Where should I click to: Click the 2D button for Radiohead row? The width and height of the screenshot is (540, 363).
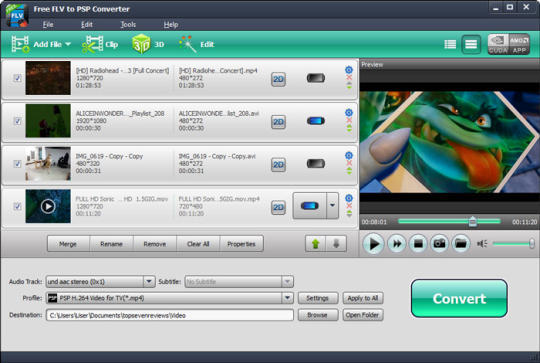pos(278,79)
